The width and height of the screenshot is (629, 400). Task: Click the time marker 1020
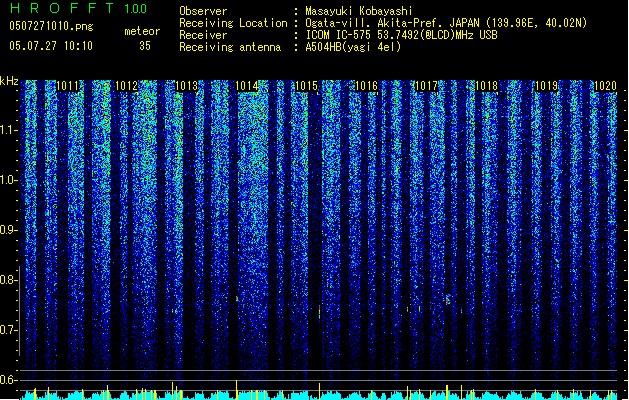coord(605,86)
